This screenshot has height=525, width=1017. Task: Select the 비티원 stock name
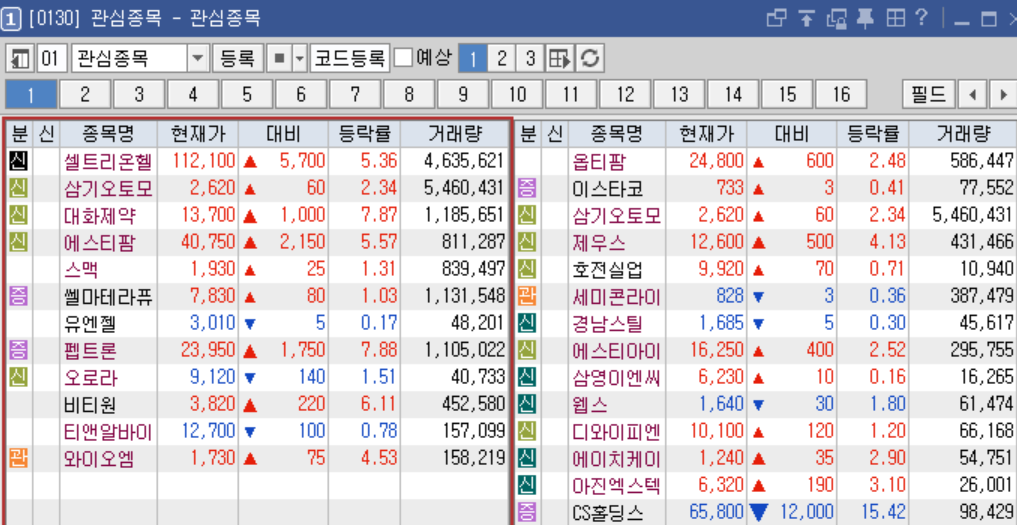click(x=90, y=406)
